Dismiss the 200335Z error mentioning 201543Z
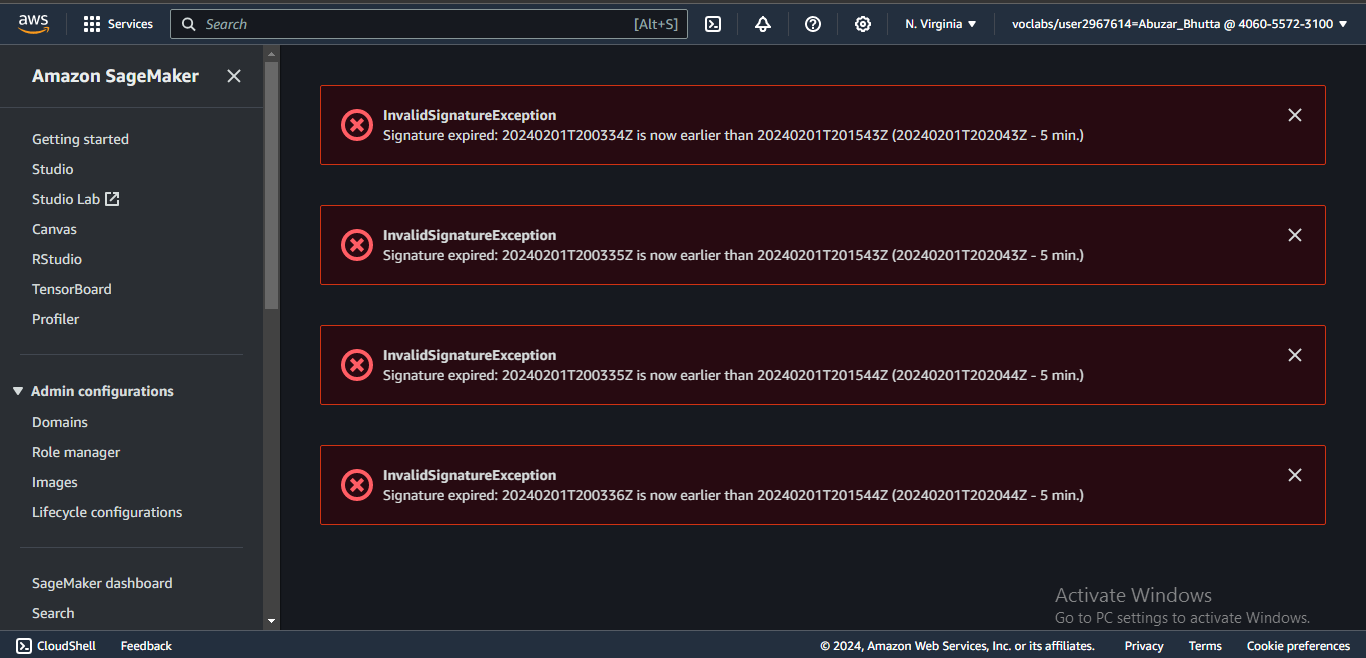Image resolution: width=1366 pixels, height=658 pixels. coord(1295,235)
